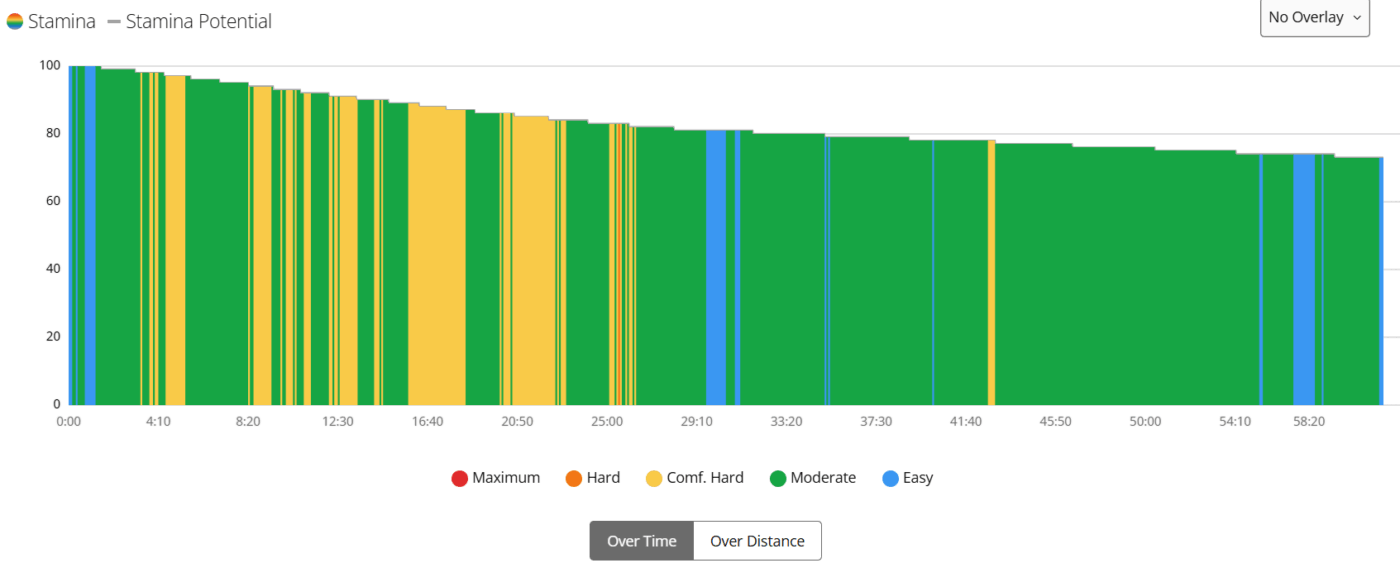
Task: Click the 4:10 time axis label
Action: pyautogui.click(x=158, y=421)
